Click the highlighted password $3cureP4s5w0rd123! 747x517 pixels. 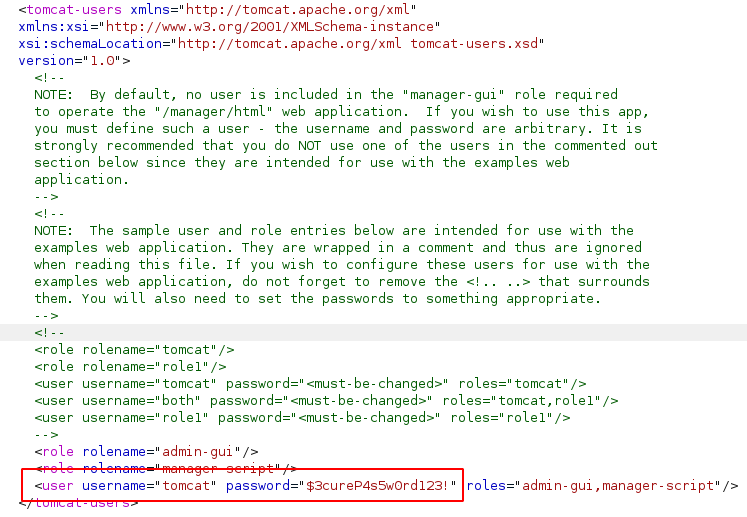tap(380, 485)
